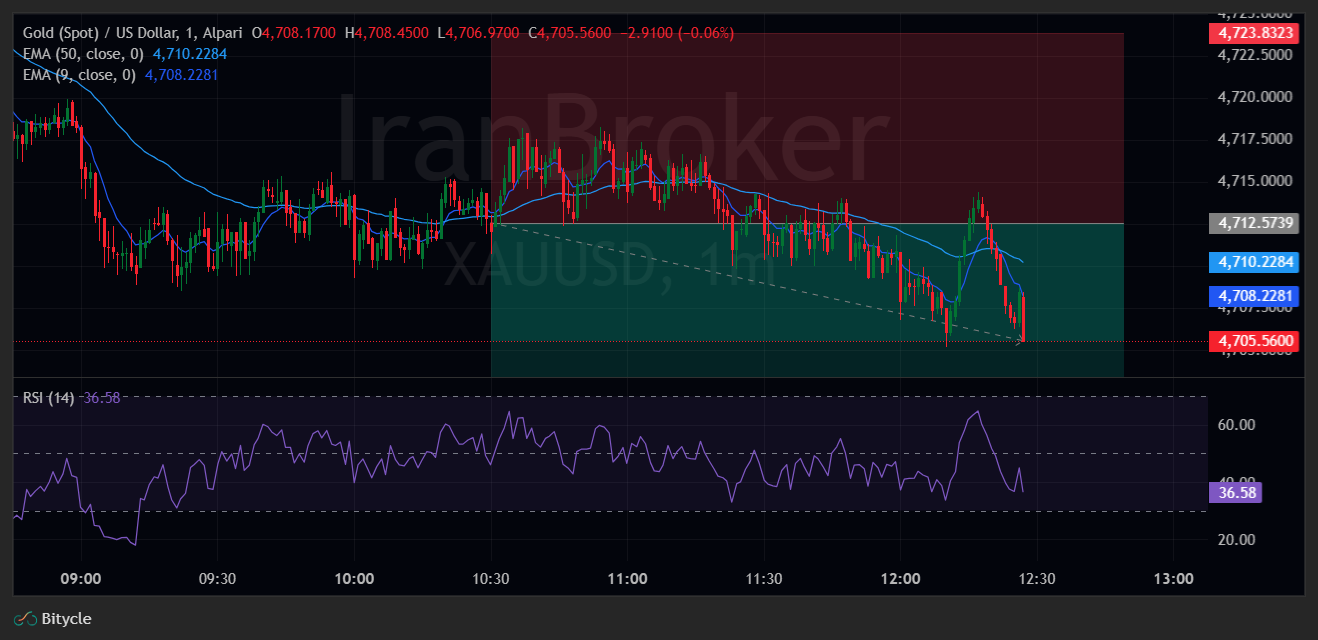
Task: Click the −2.9100 (−0.06%) change value
Action: point(677,33)
